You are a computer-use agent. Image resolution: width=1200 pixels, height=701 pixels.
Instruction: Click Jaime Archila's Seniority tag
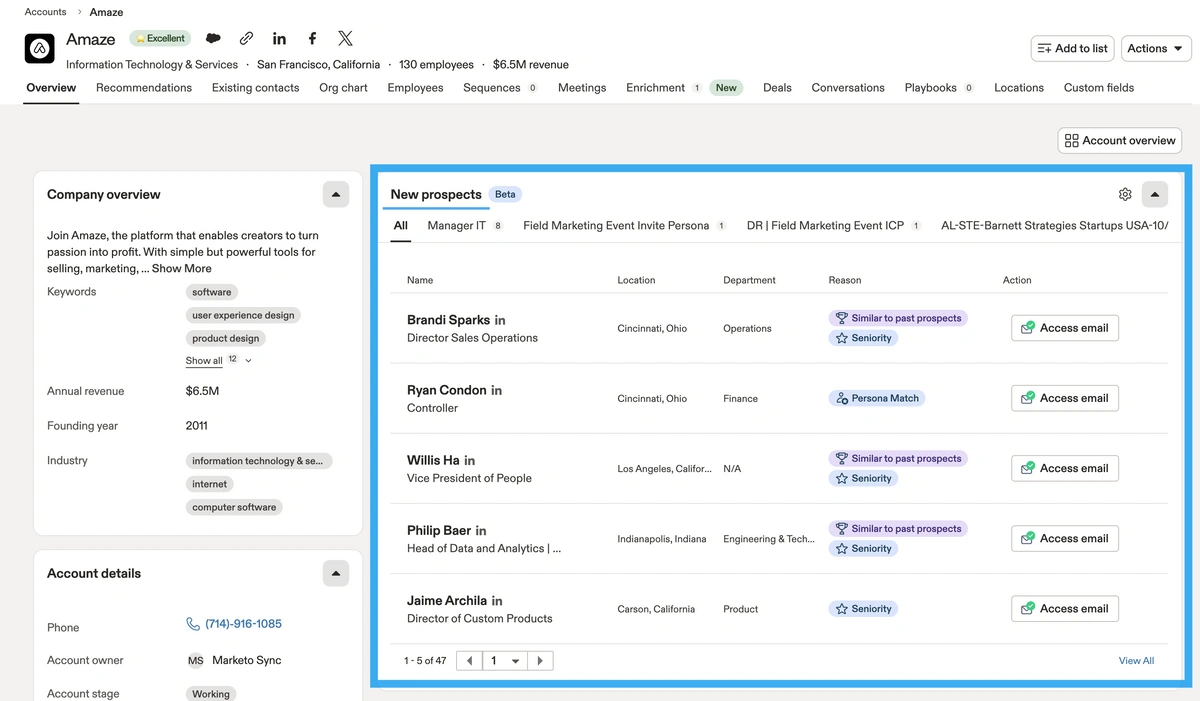click(x=863, y=608)
